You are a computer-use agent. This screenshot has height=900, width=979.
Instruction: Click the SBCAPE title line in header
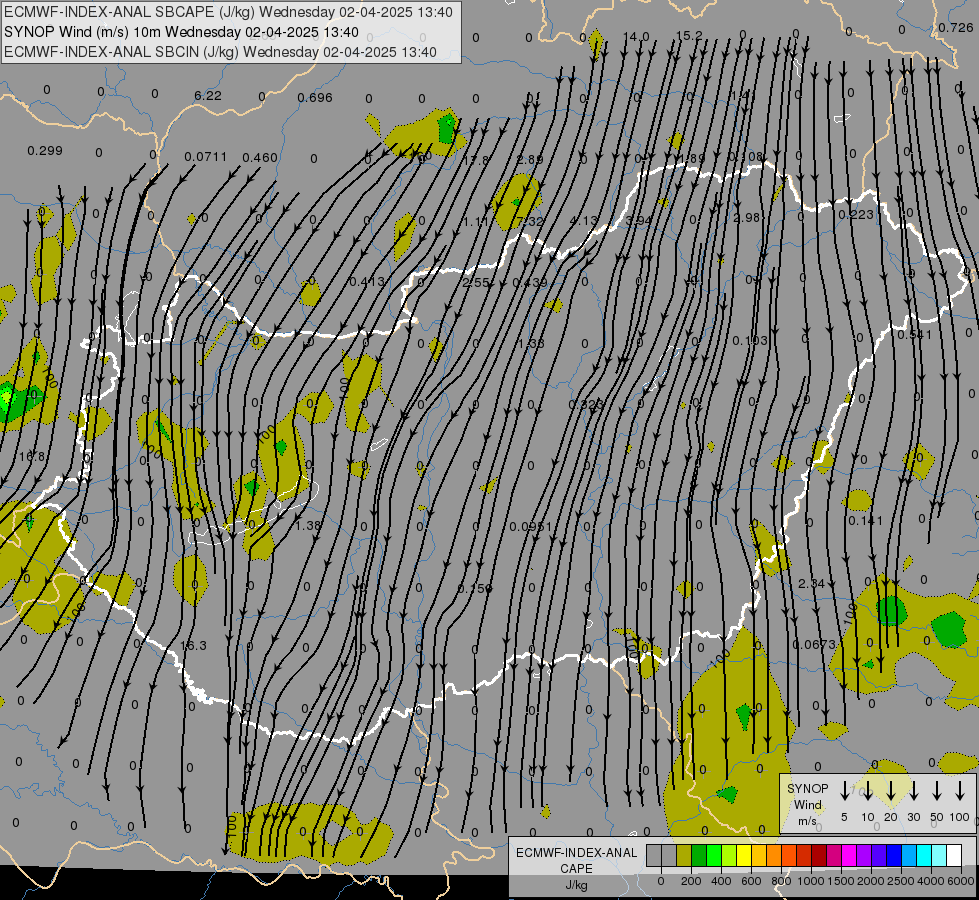click(x=228, y=12)
